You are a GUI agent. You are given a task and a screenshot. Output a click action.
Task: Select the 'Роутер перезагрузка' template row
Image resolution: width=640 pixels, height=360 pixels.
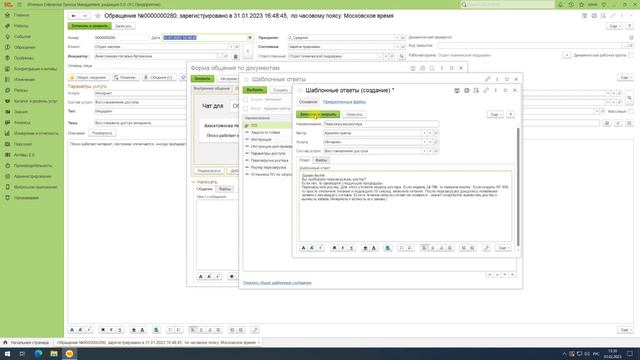[x=267, y=167]
